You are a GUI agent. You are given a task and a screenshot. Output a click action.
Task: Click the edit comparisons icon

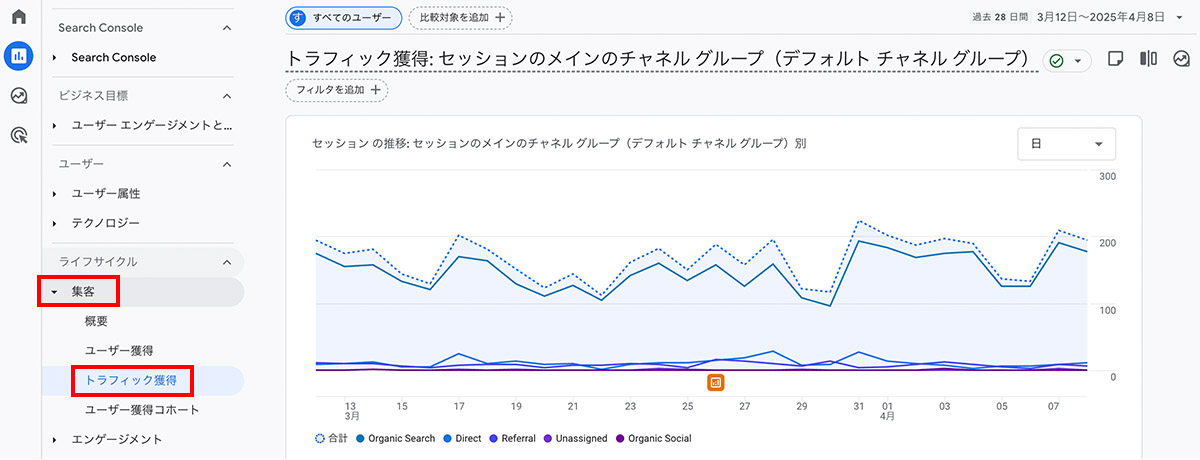click(x=1149, y=60)
